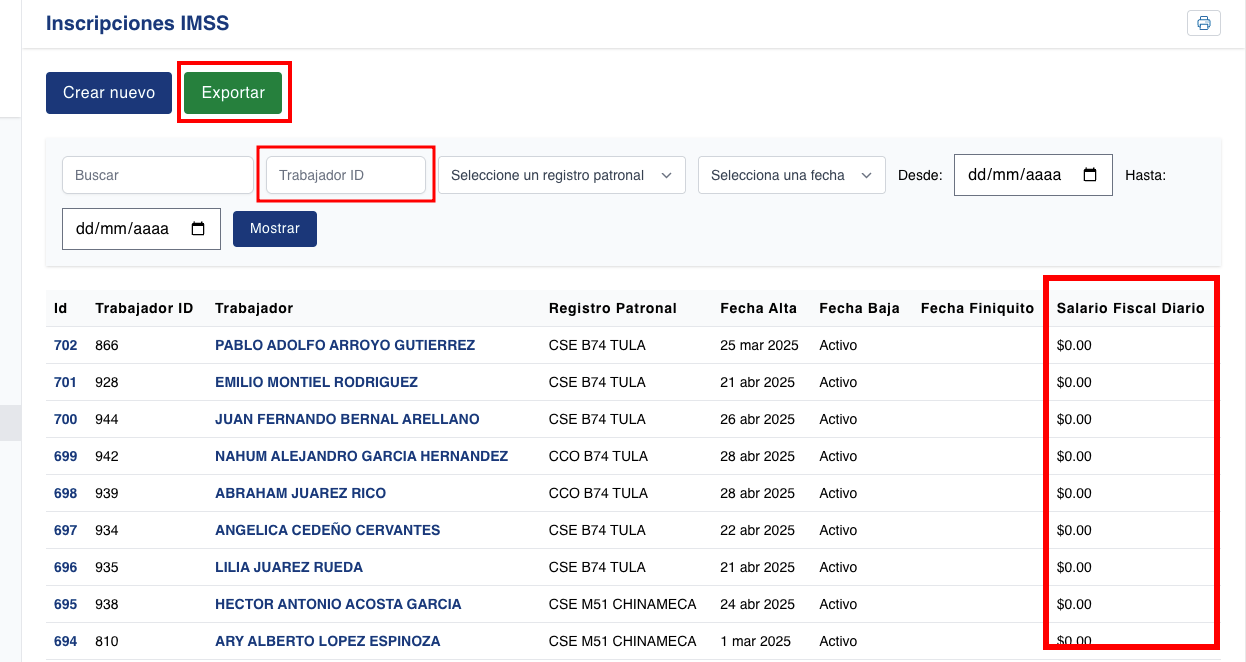Click HECTOR ANTONIO ACOSTA GARCIA worker link
This screenshot has width=1246, height=662.
click(x=338, y=604)
